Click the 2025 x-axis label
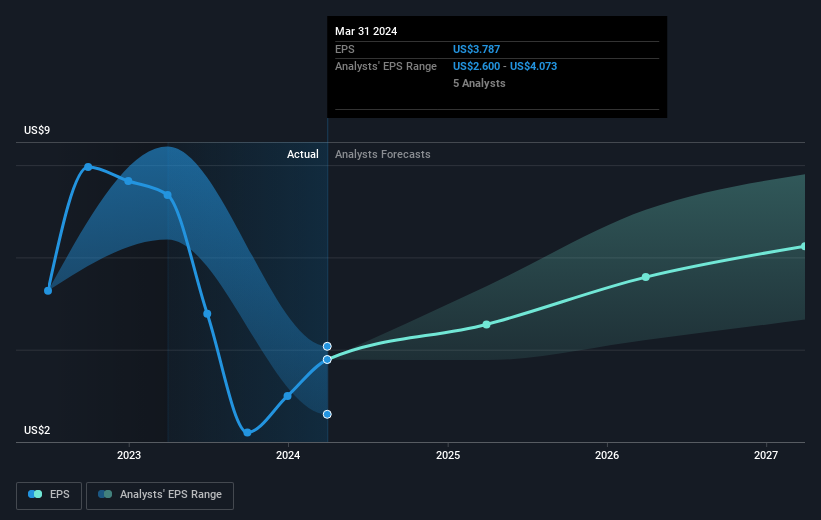Viewport: 821px width, 520px height. click(448, 455)
